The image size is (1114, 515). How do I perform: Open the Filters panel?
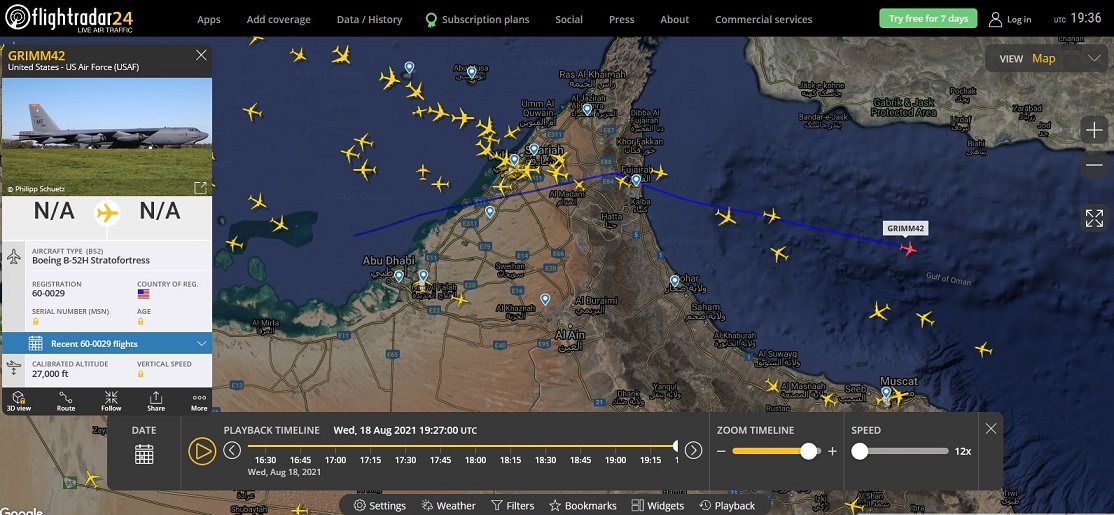pyautogui.click(x=513, y=506)
